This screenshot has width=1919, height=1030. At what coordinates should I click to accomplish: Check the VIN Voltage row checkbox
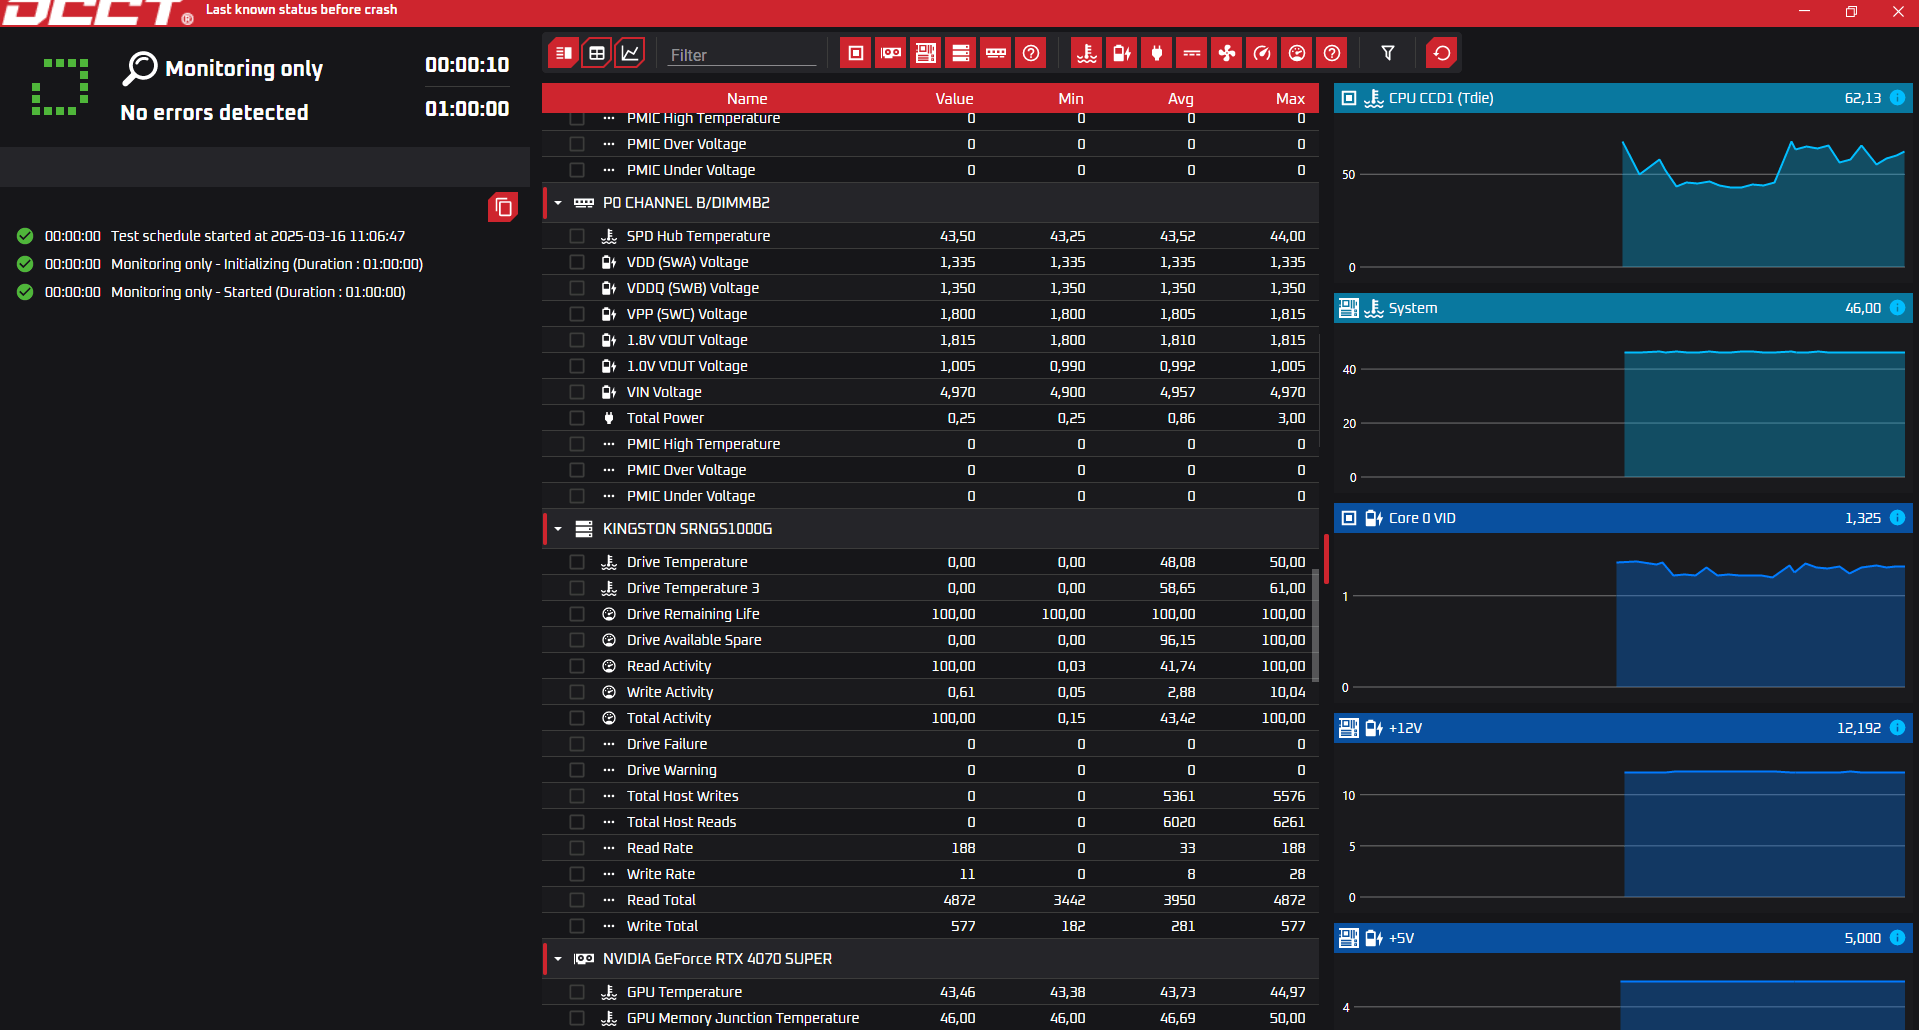pos(577,392)
